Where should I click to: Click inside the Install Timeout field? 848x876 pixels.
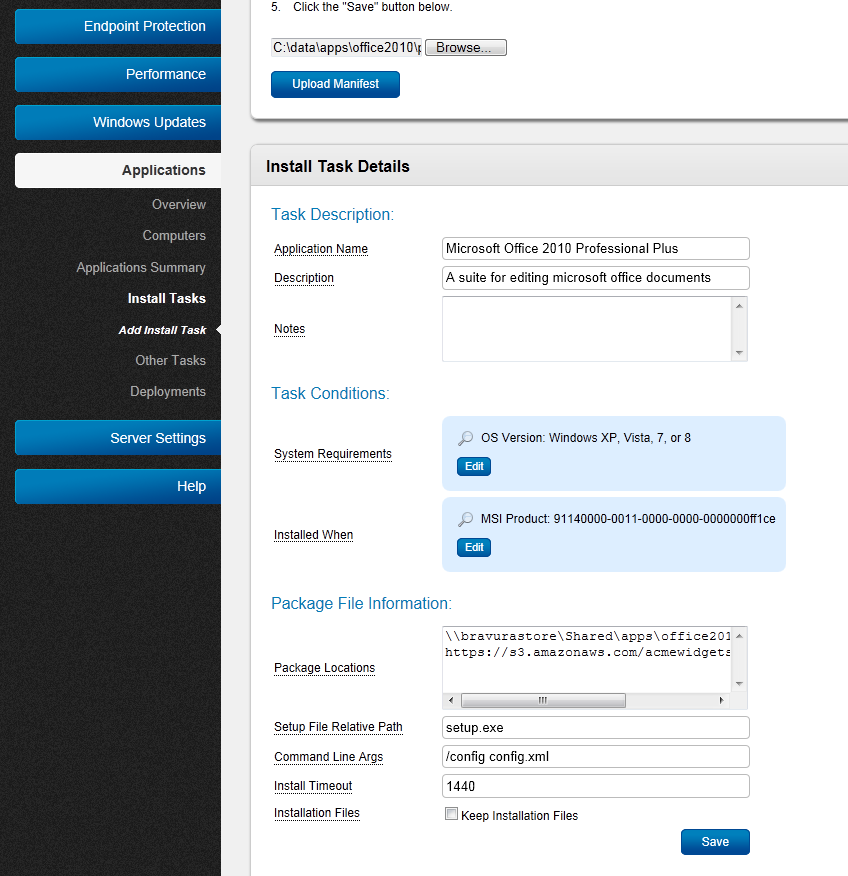click(x=595, y=786)
